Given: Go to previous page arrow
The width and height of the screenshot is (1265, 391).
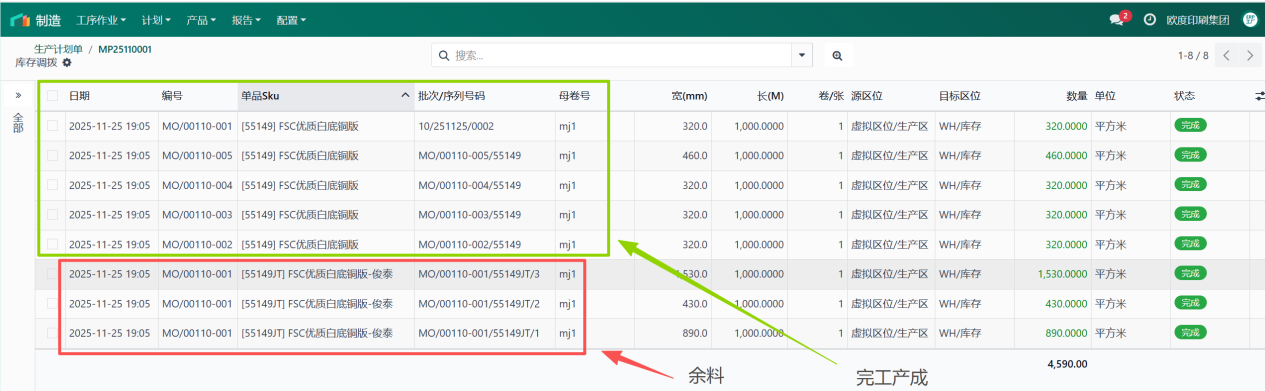Looking at the screenshot, I should 1227,55.
